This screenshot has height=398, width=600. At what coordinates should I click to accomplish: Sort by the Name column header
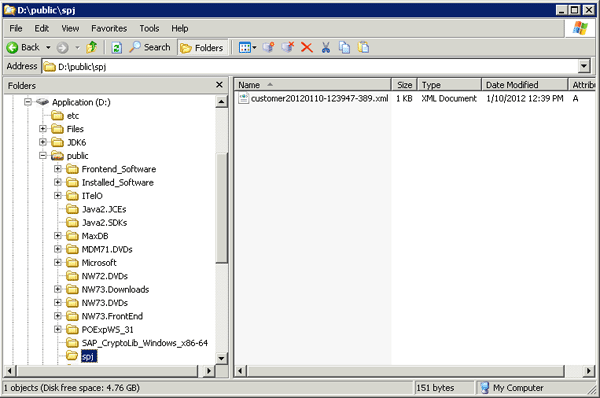click(x=313, y=85)
